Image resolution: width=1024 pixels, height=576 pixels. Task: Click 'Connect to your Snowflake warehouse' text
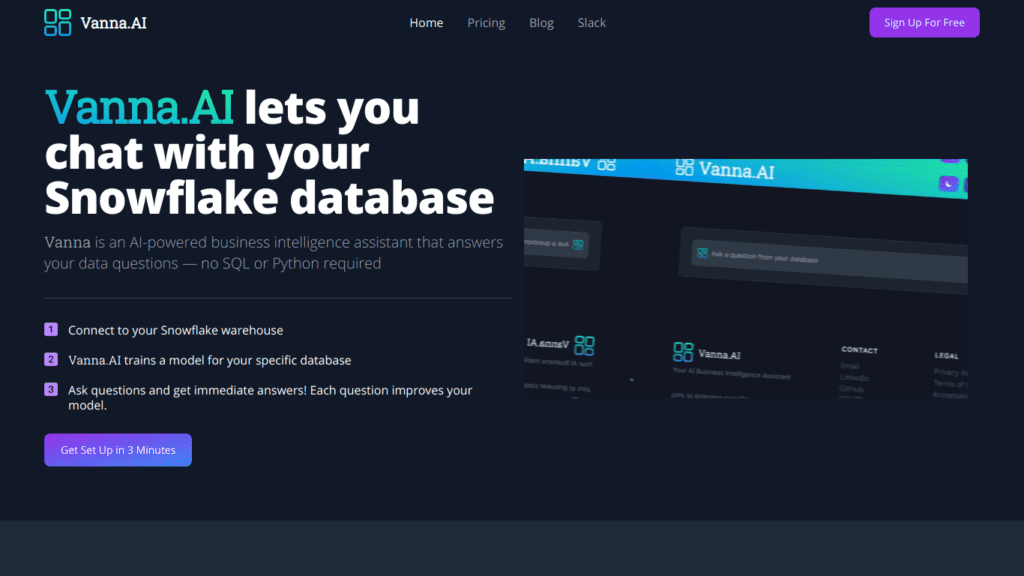point(175,330)
